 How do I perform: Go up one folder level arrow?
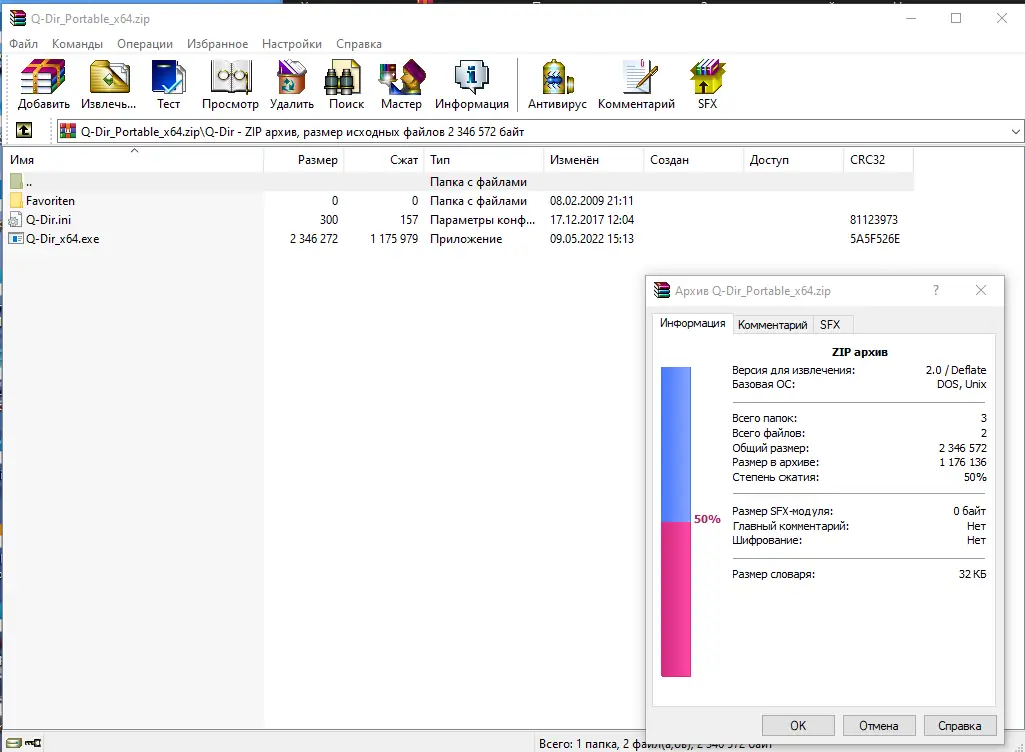pos(24,131)
